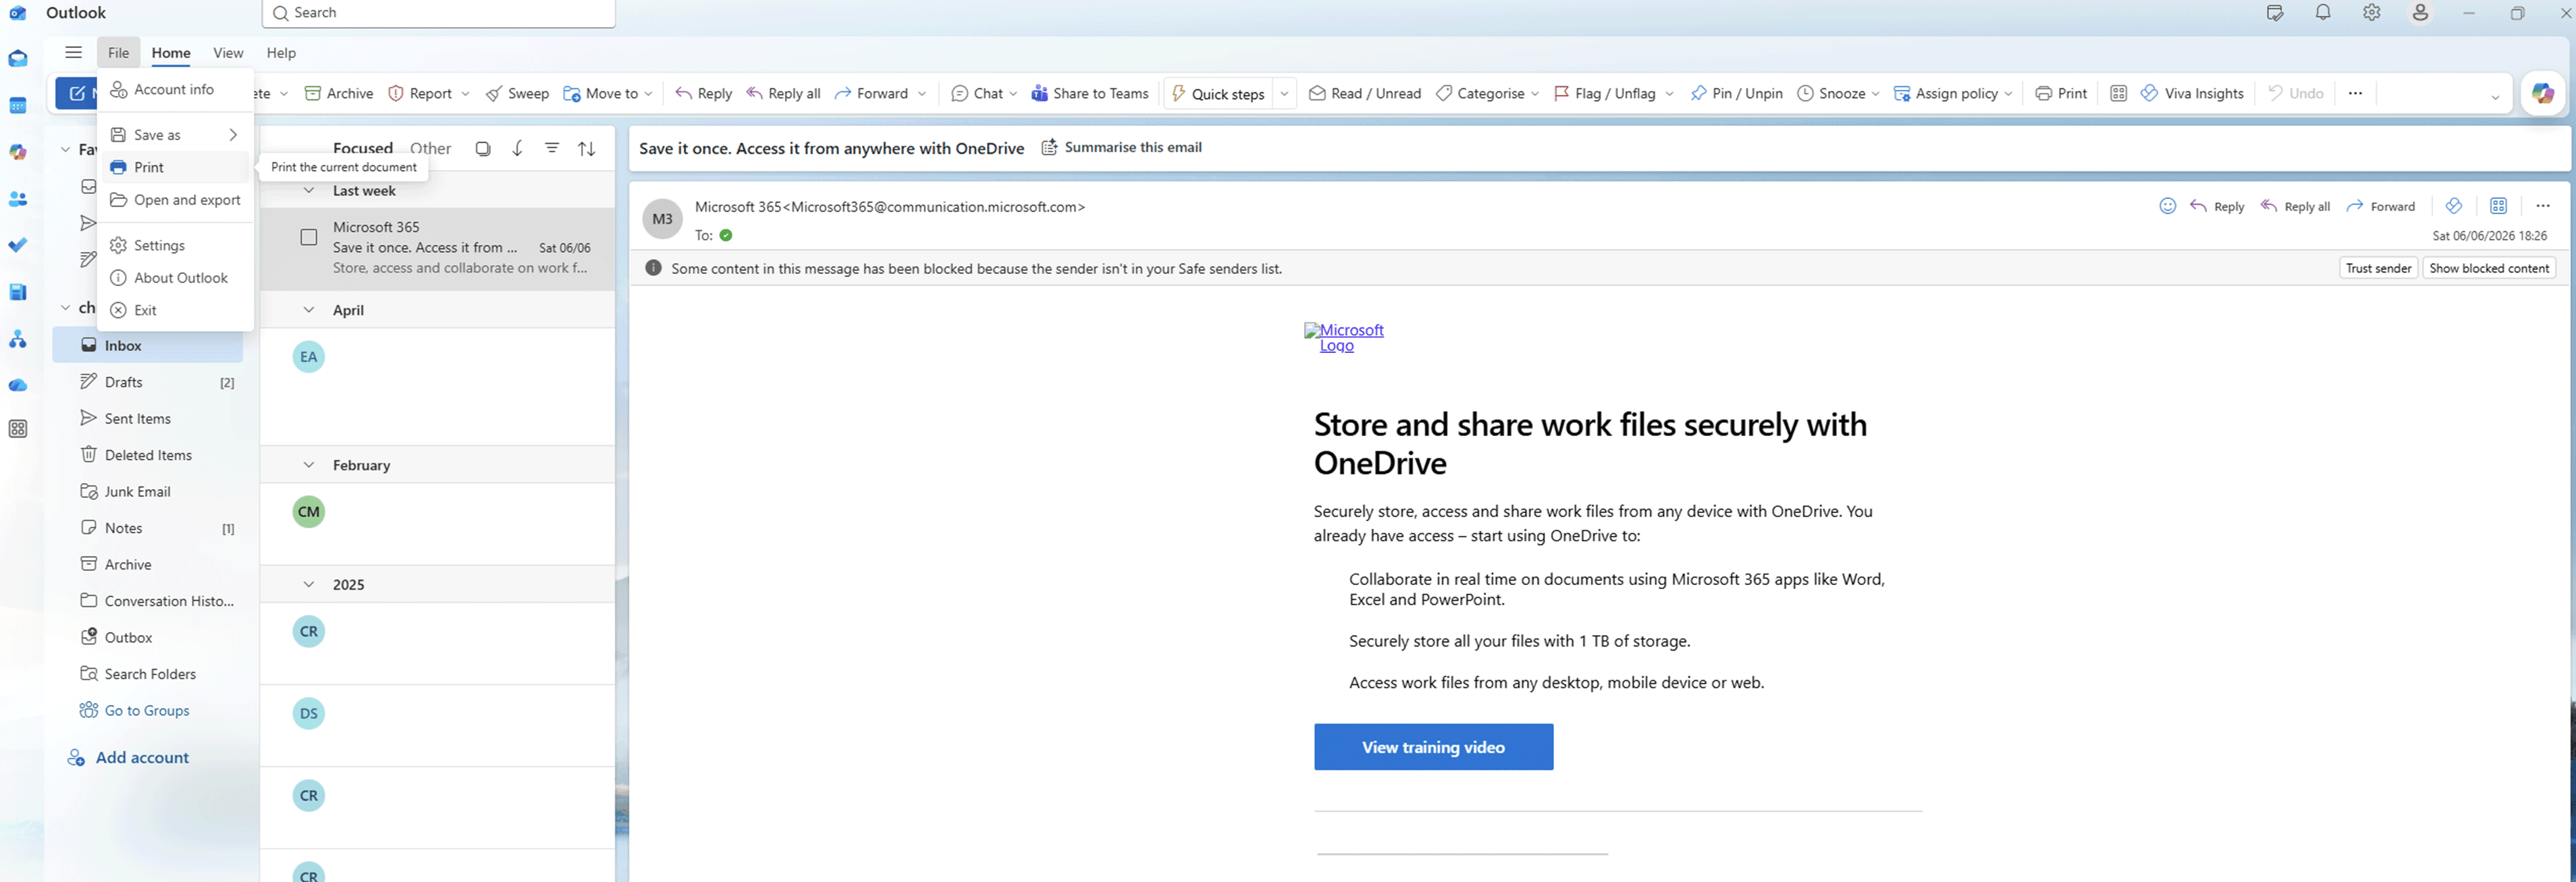Viewport: 2576px width, 882px height.
Task: Click Share to Teams
Action: pos(1089,93)
